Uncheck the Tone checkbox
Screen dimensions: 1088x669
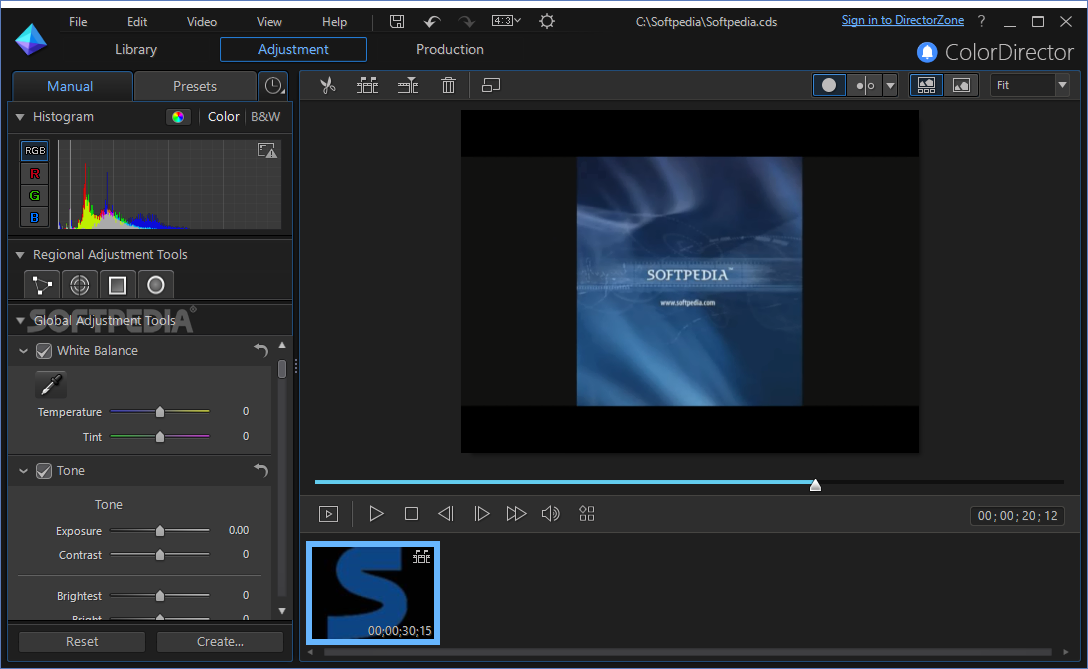(44, 471)
